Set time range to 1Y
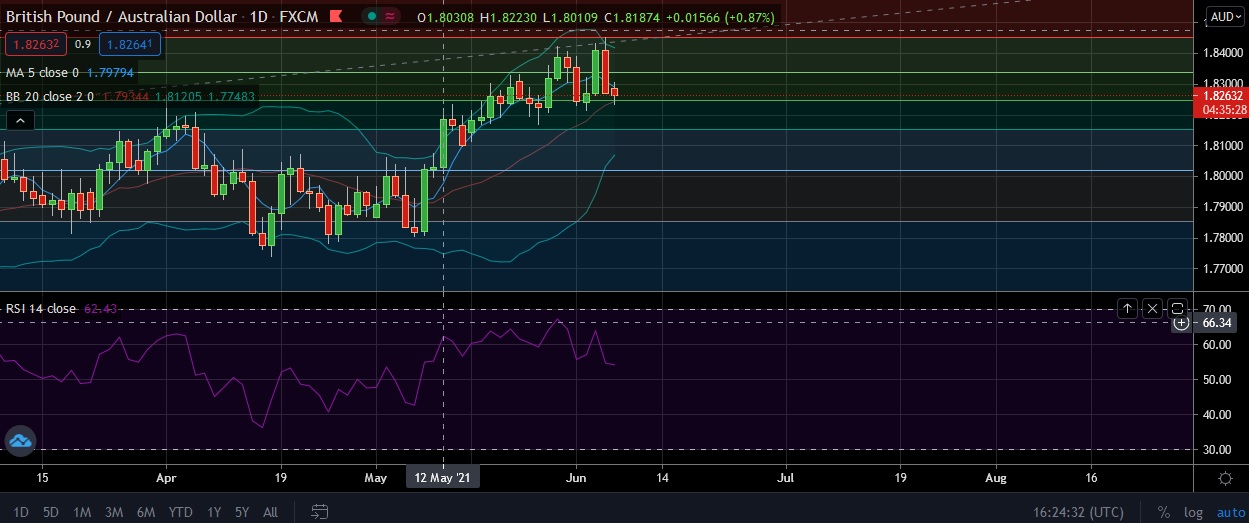 (x=214, y=512)
